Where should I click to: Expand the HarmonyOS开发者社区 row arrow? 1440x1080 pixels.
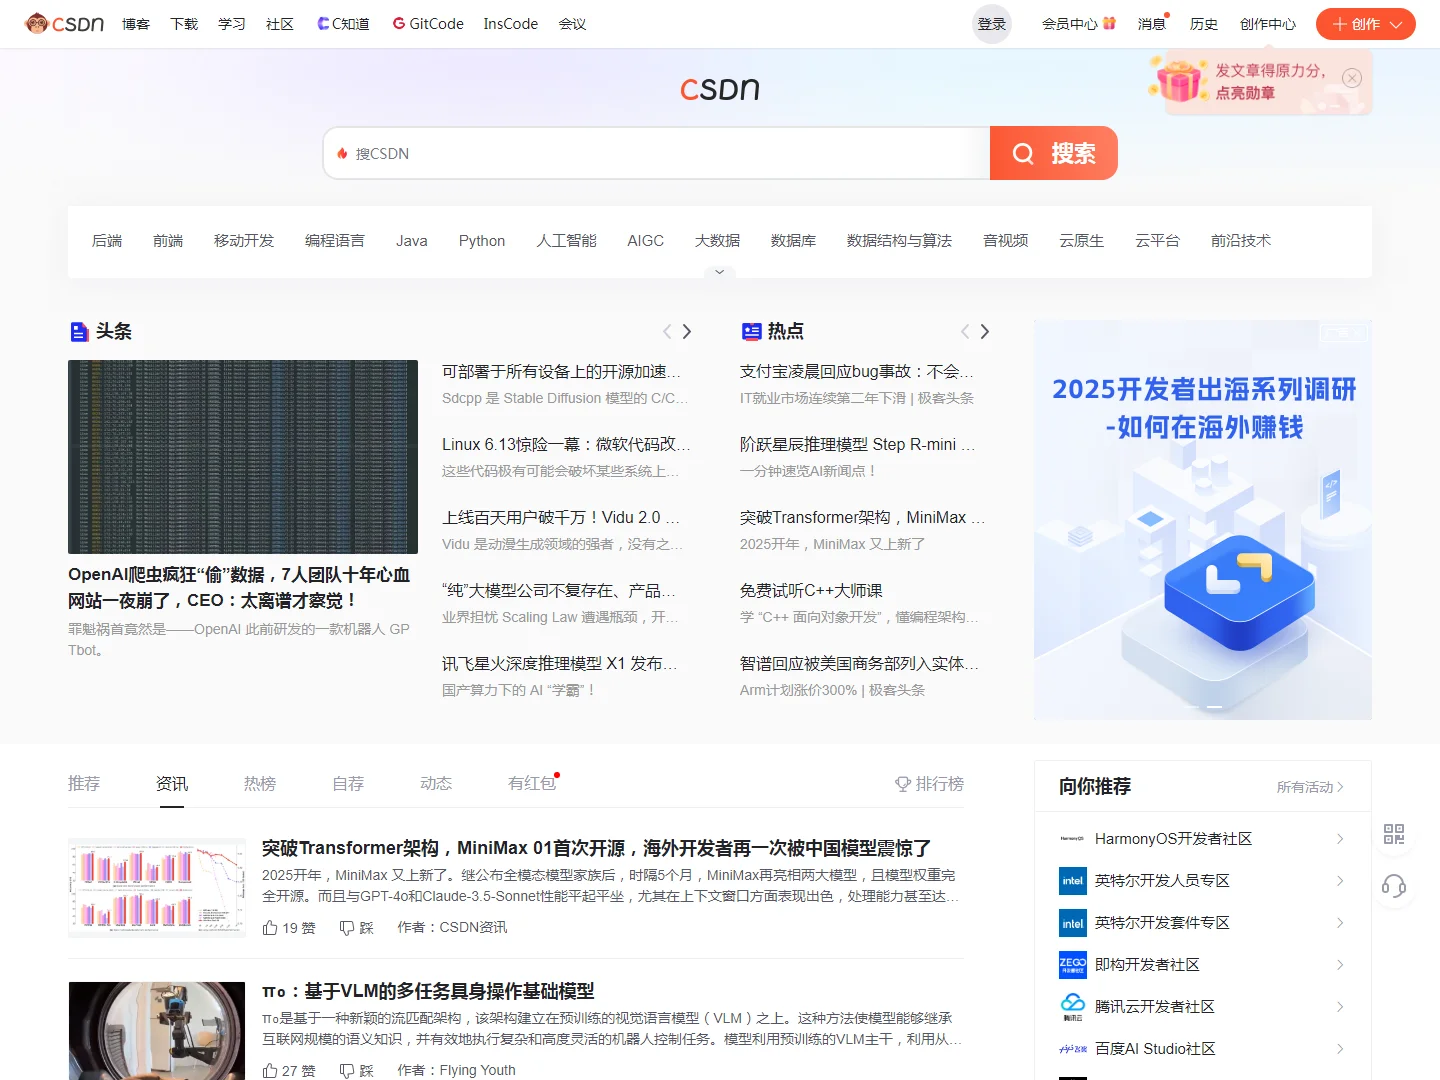tap(1340, 839)
